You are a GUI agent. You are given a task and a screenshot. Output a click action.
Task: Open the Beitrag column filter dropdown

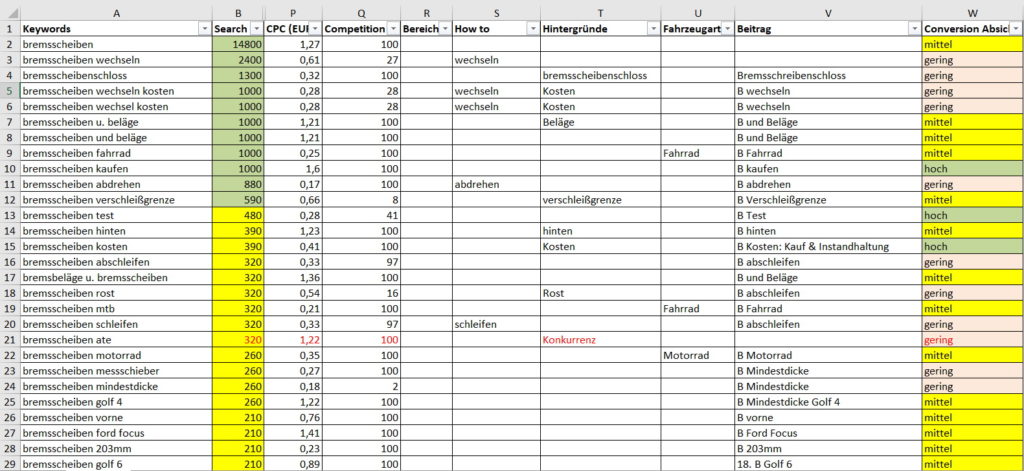[914, 29]
